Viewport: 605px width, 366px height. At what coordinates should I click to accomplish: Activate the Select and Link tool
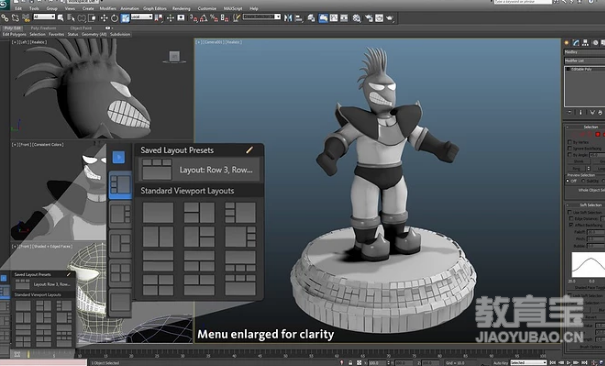coord(5,18)
